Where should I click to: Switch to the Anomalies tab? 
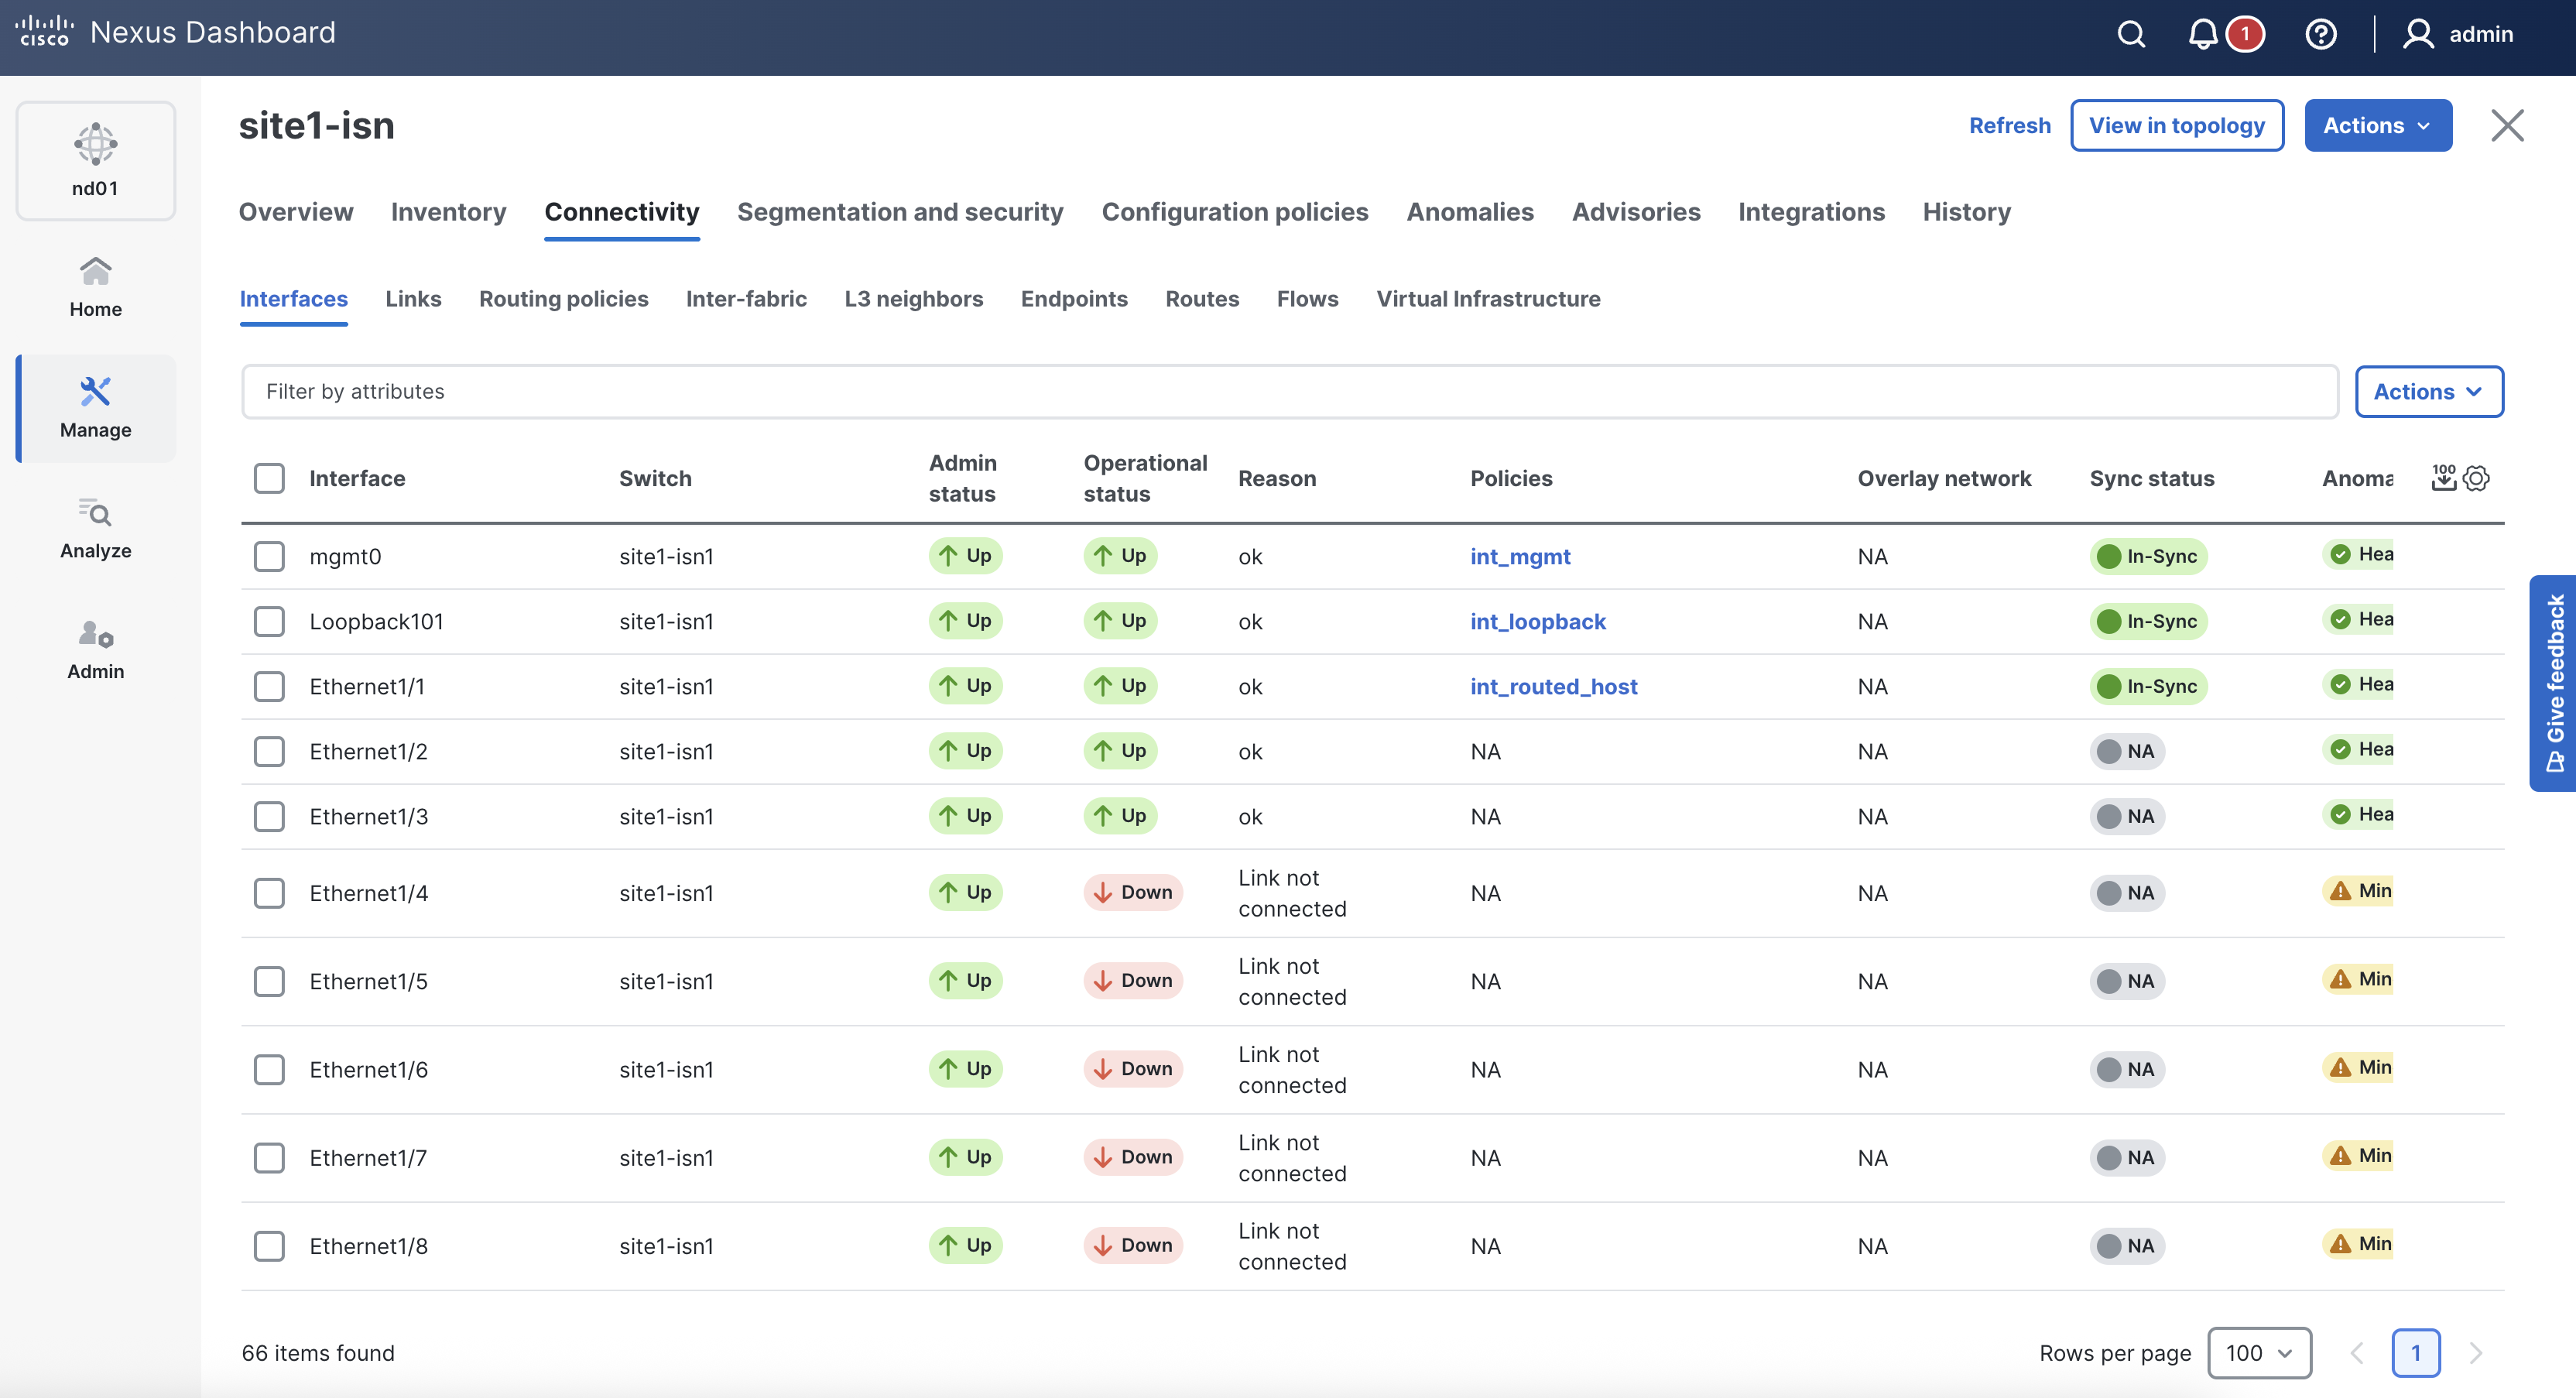1469,212
